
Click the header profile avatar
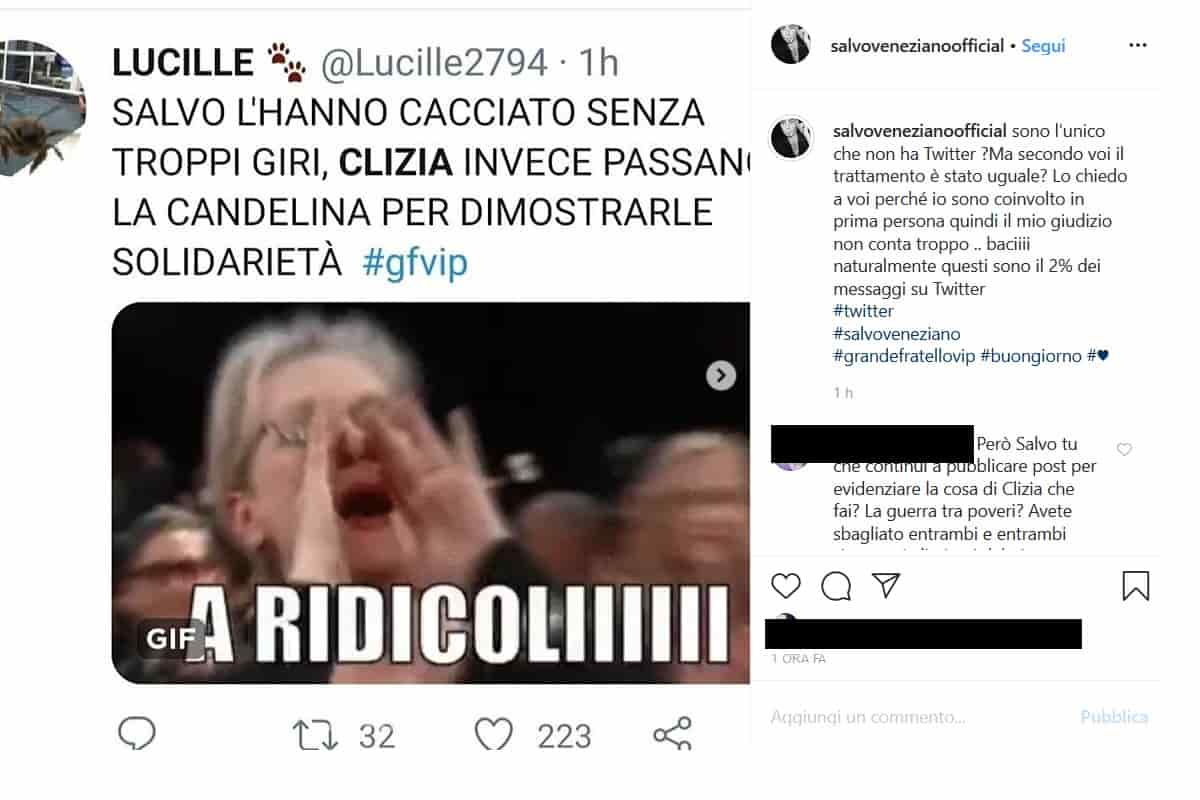[x=790, y=44]
